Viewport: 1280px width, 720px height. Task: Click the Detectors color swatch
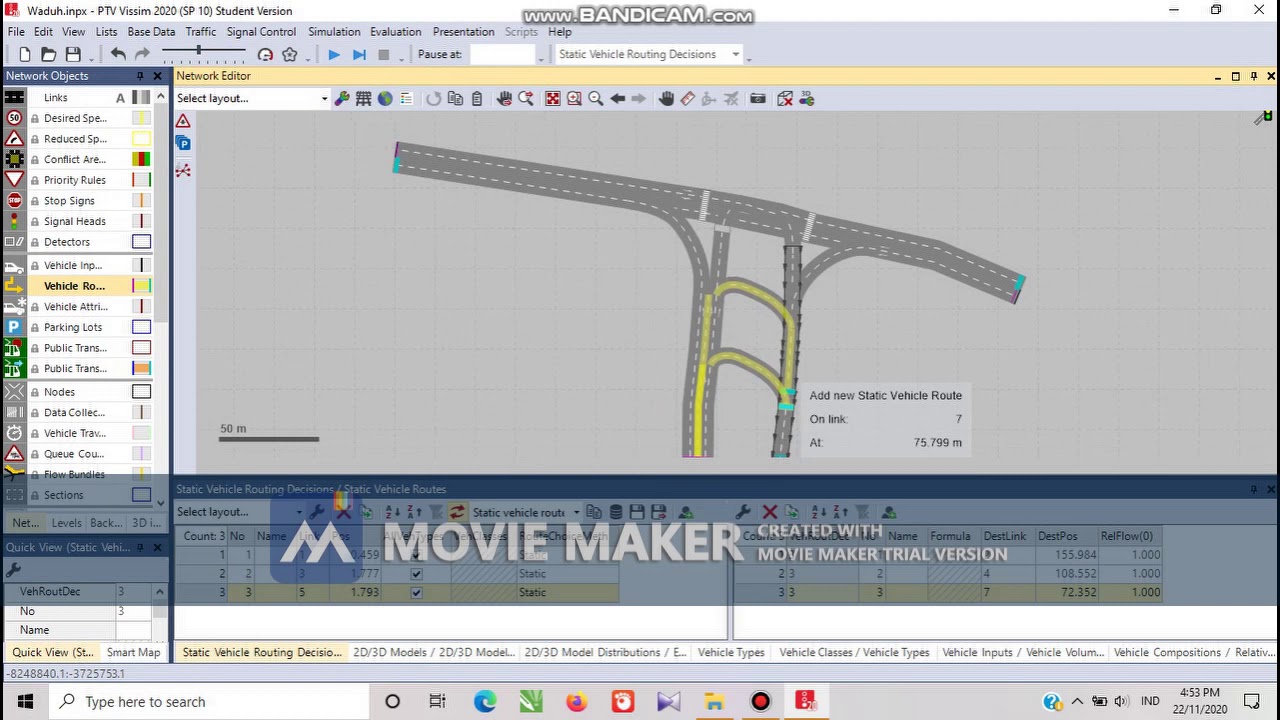click(x=142, y=242)
